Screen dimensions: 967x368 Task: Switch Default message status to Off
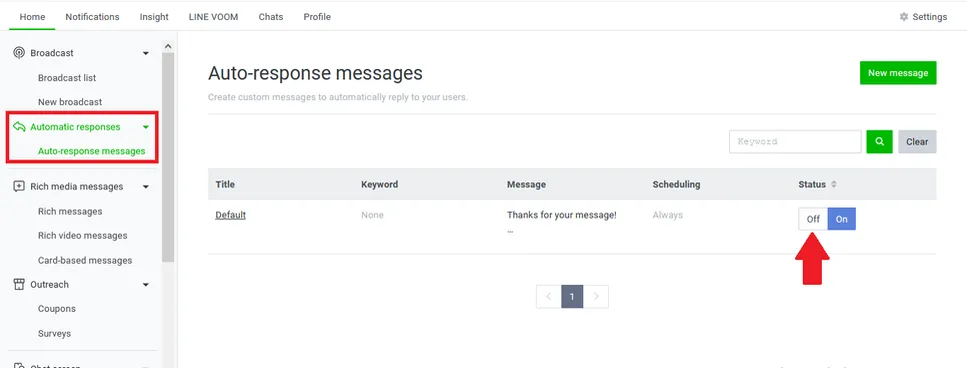click(813, 219)
